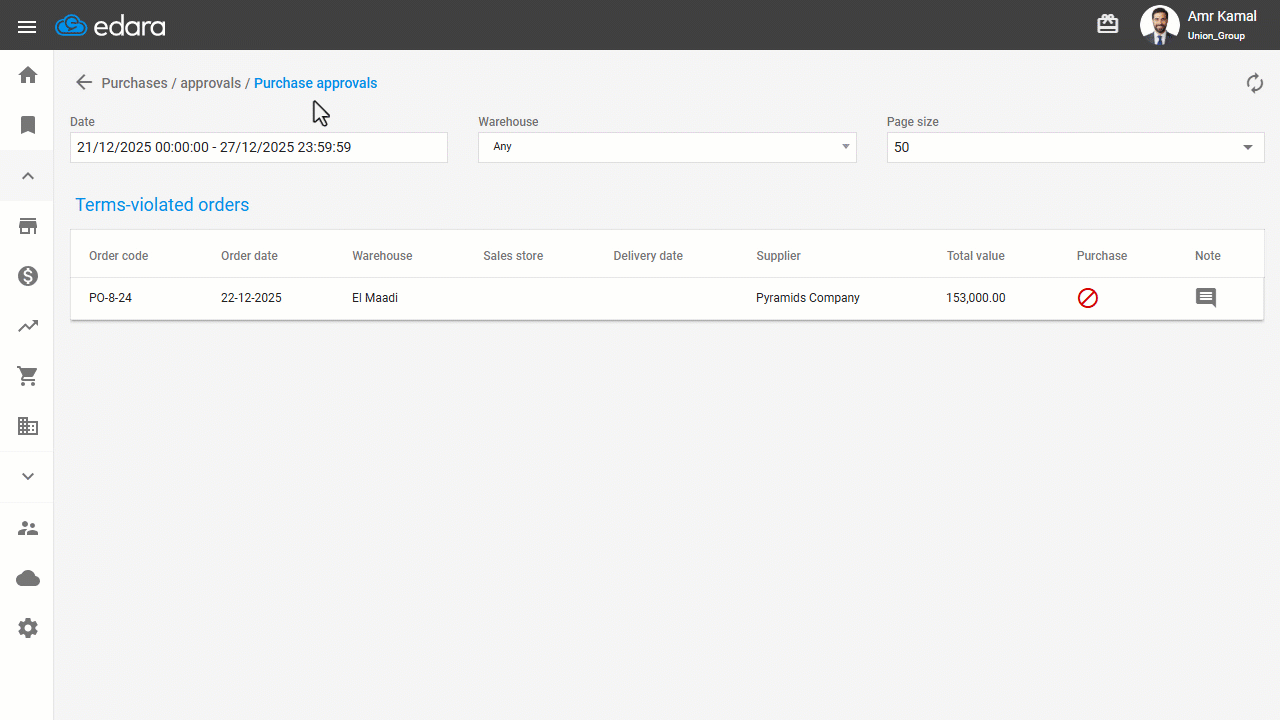The image size is (1280, 720).
Task: Expand sidebar section with down chevron
Action: click(28, 477)
